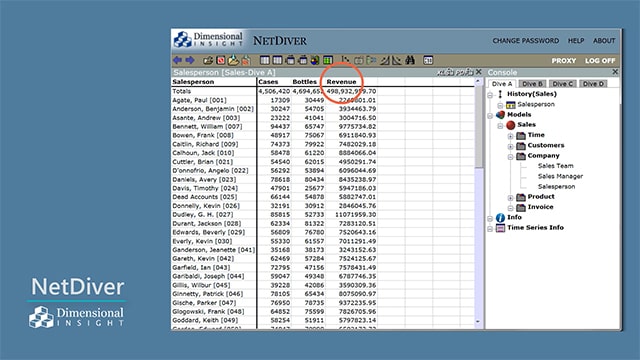Click the blue Info icon in tree
The height and width of the screenshot is (360, 640).
coord(500,218)
